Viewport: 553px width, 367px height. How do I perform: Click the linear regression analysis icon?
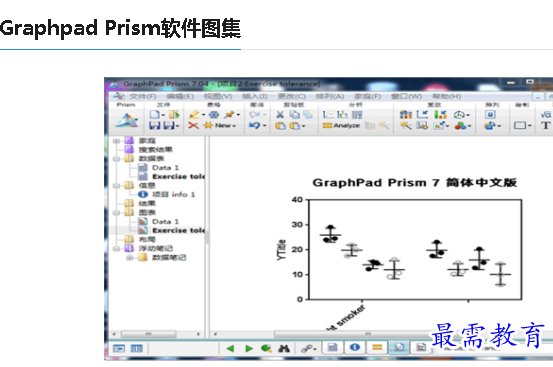point(328,115)
